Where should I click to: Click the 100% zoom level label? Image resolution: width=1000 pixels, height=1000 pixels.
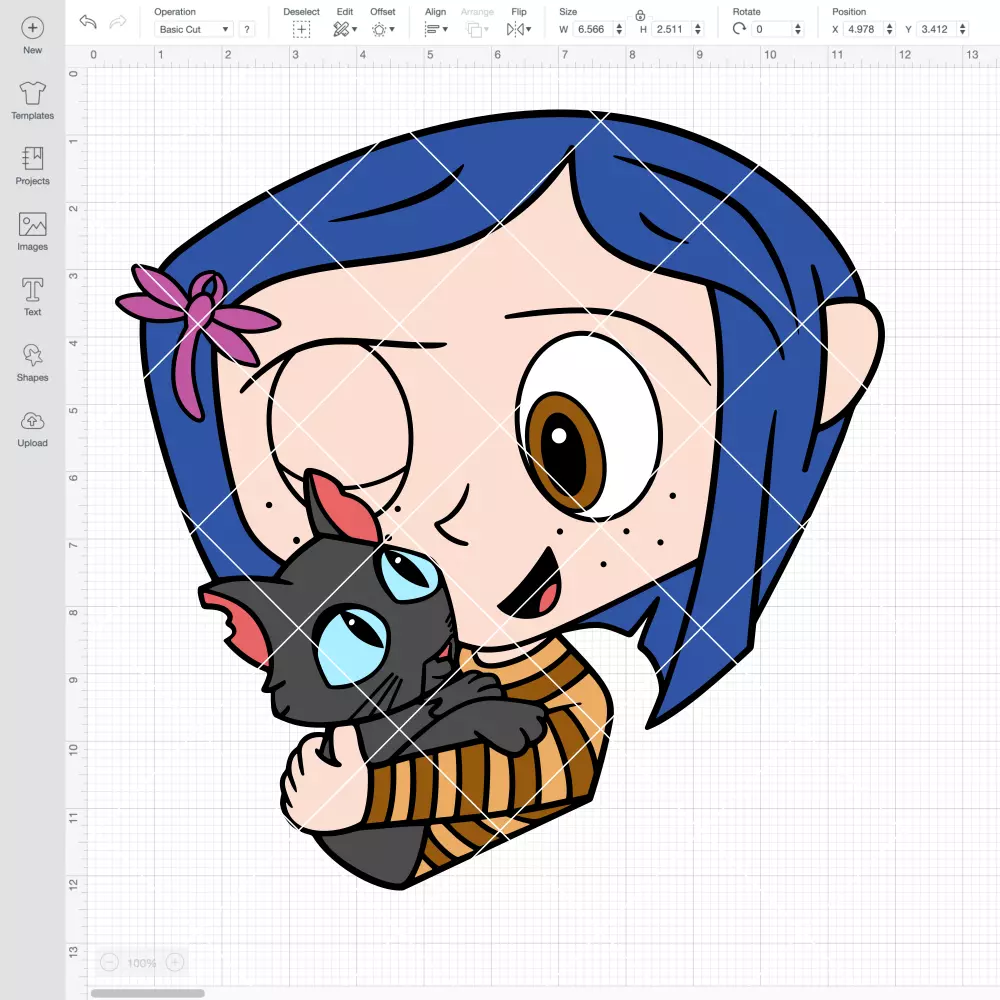click(x=142, y=963)
